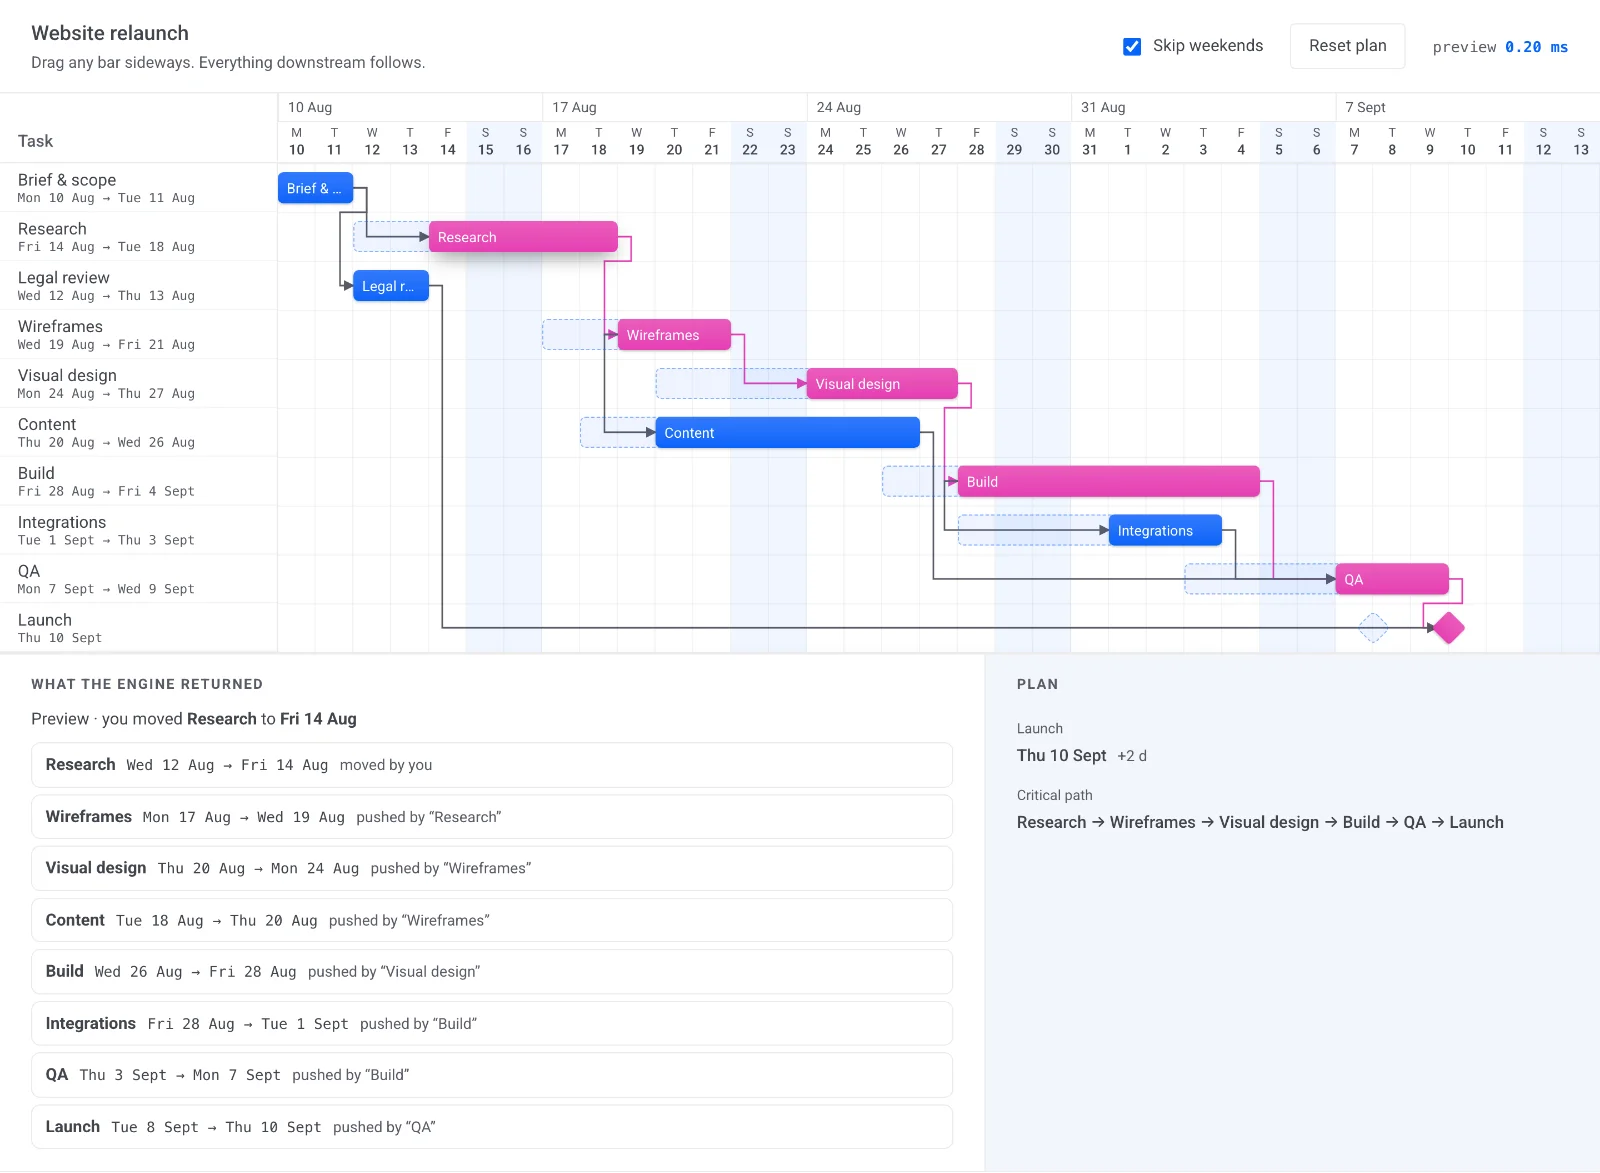The height and width of the screenshot is (1173, 1600).
Task: Toggle the Skip weekends checkbox
Action: (1132, 46)
